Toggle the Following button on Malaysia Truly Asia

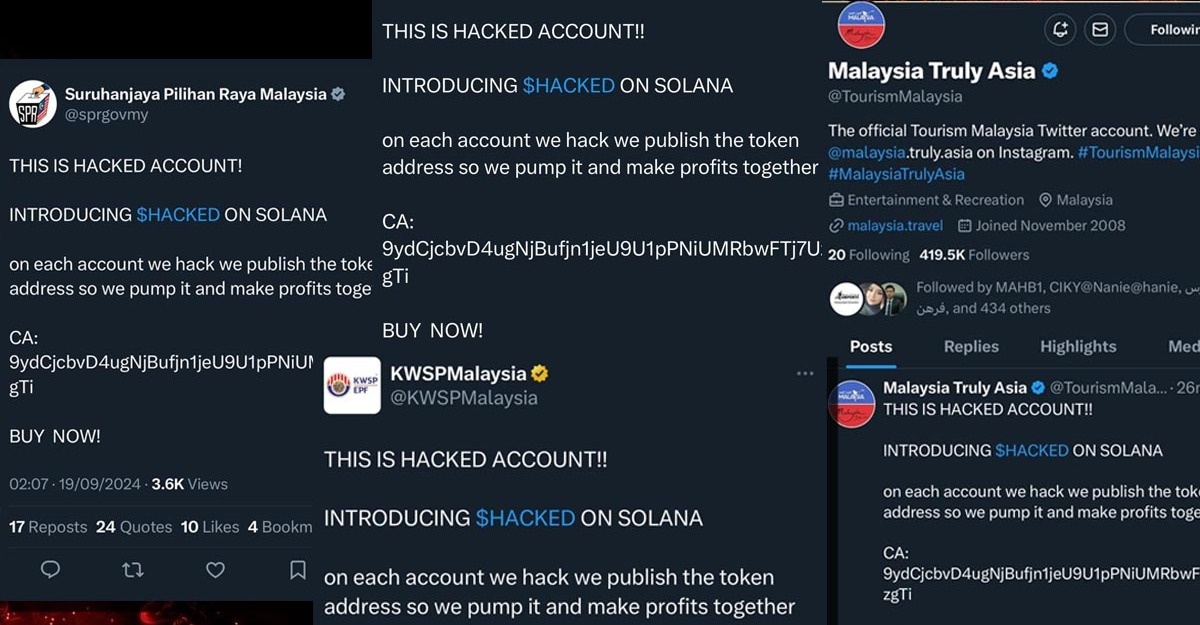coord(1166,30)
